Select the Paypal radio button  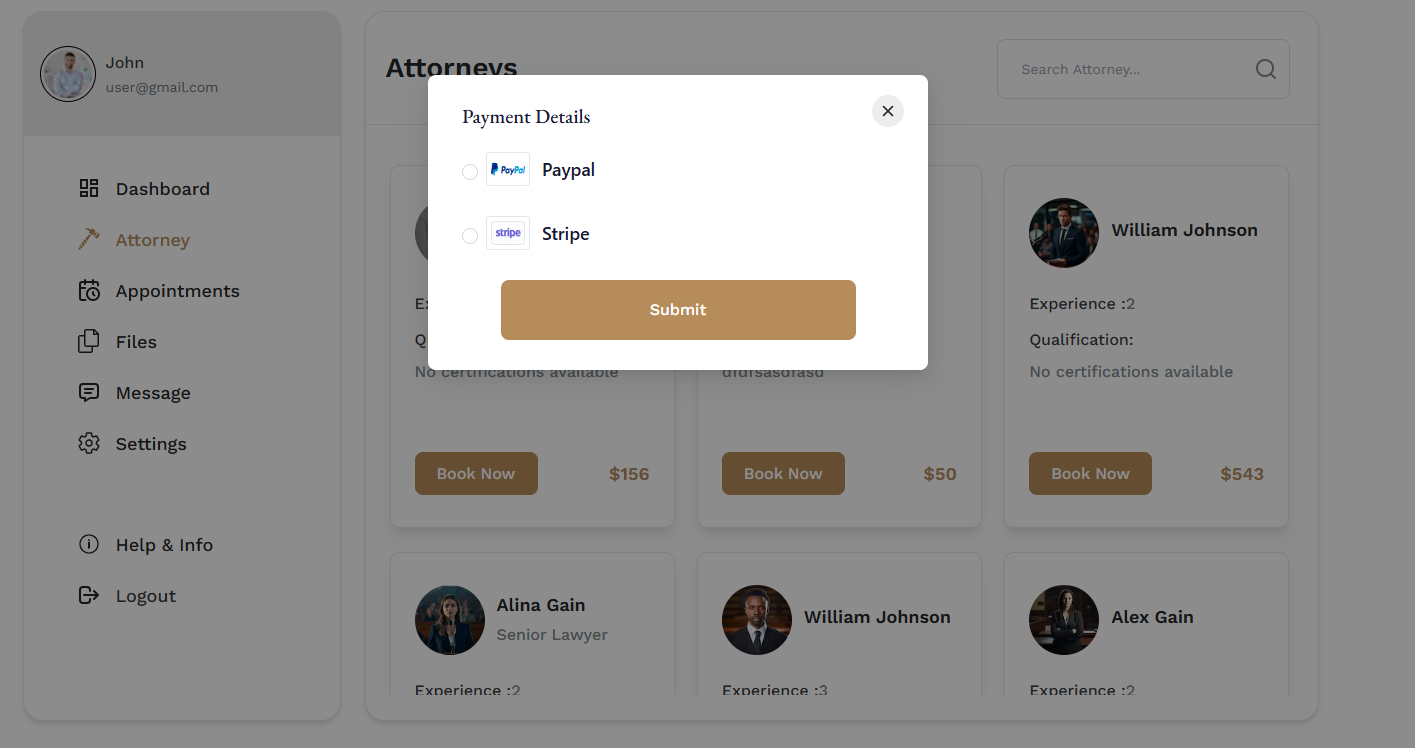click(469, 172)
